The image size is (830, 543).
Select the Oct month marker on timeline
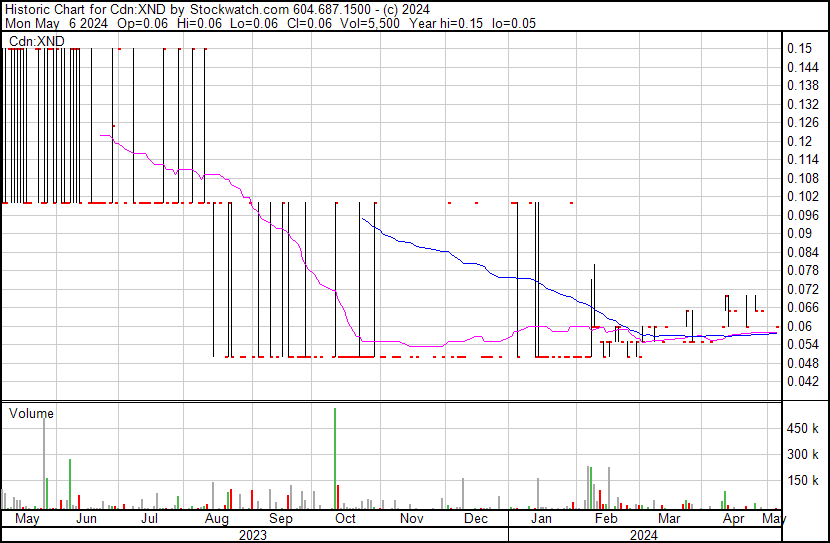tap(345, 519)
